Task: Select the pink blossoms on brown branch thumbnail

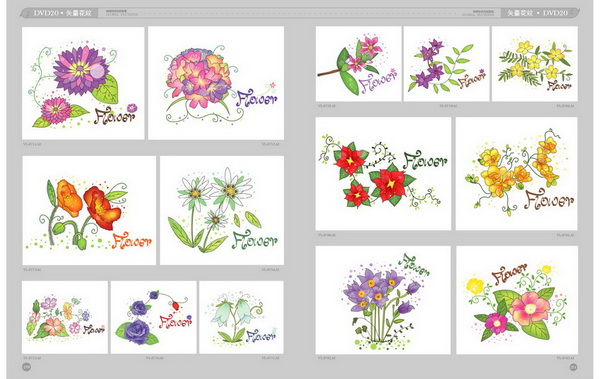Action: [358, 64]
